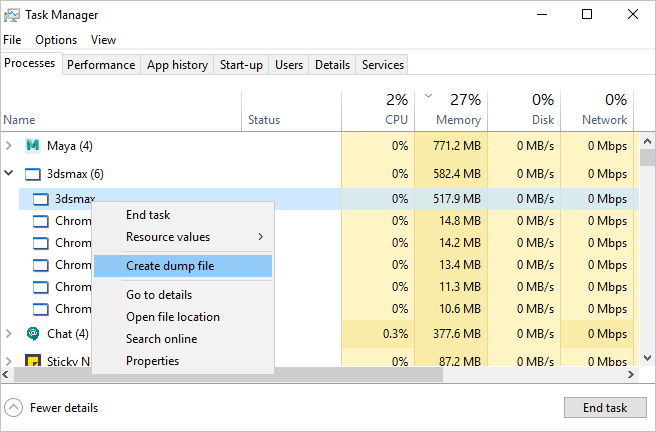Viewport: 656px width, 432px height.
Task: Open the View menu
Action: tap(103, 40)
